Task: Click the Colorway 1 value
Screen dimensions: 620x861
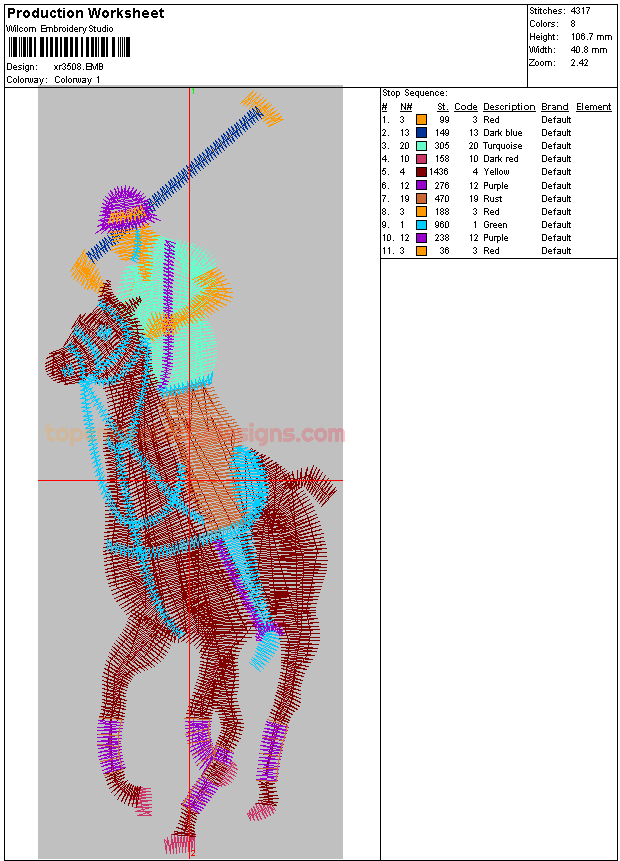Action: click(x=77, y=80)
